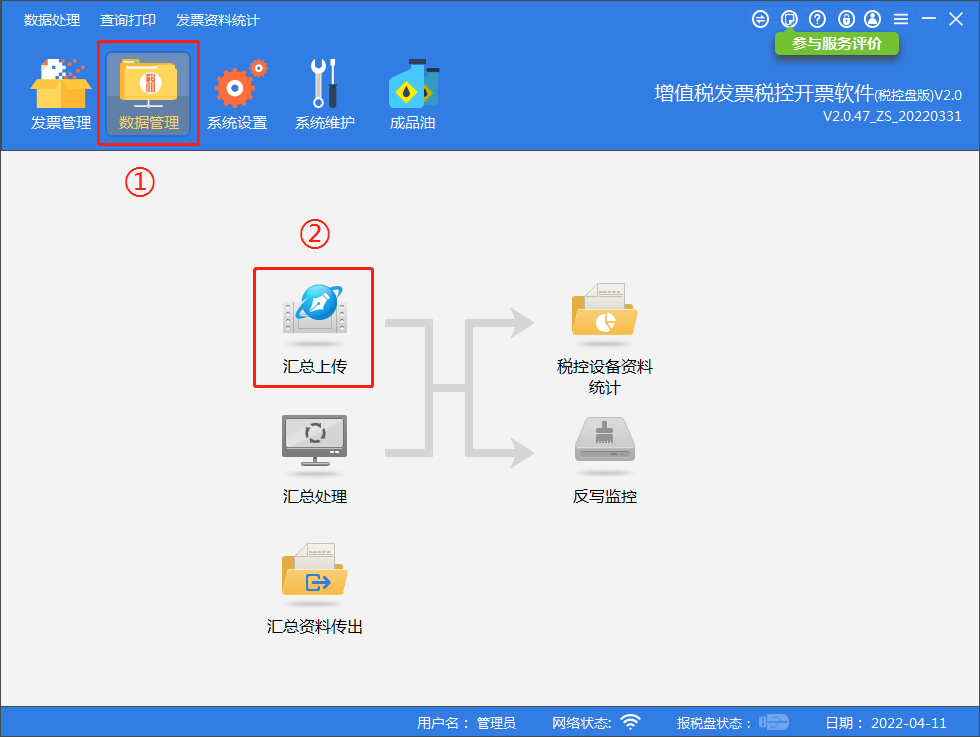Open the hamburger menu icon
The width and height of the screenshot is (980, 737).
901,19
